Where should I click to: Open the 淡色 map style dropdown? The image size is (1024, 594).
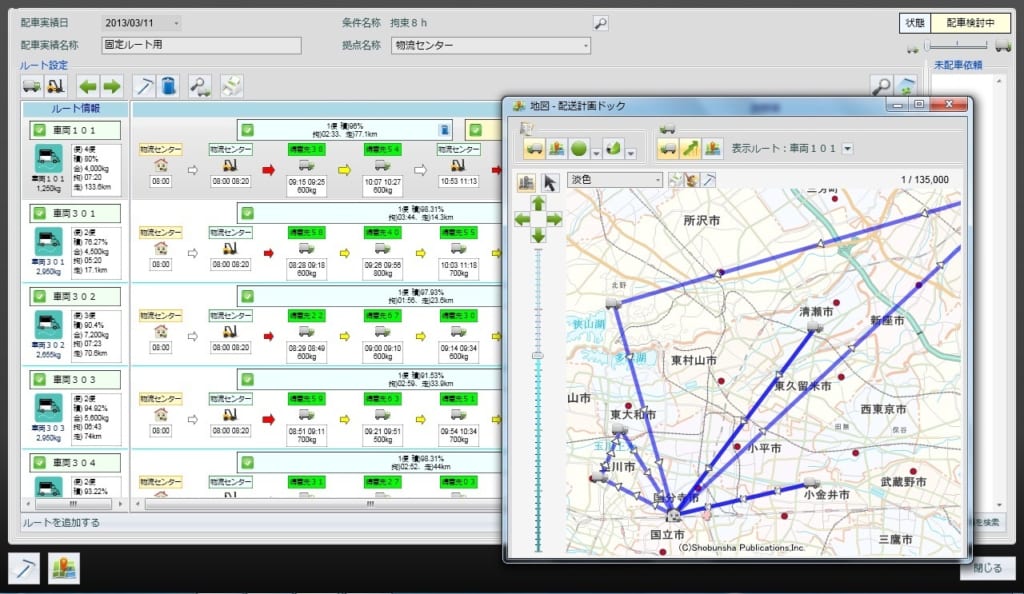655,180
